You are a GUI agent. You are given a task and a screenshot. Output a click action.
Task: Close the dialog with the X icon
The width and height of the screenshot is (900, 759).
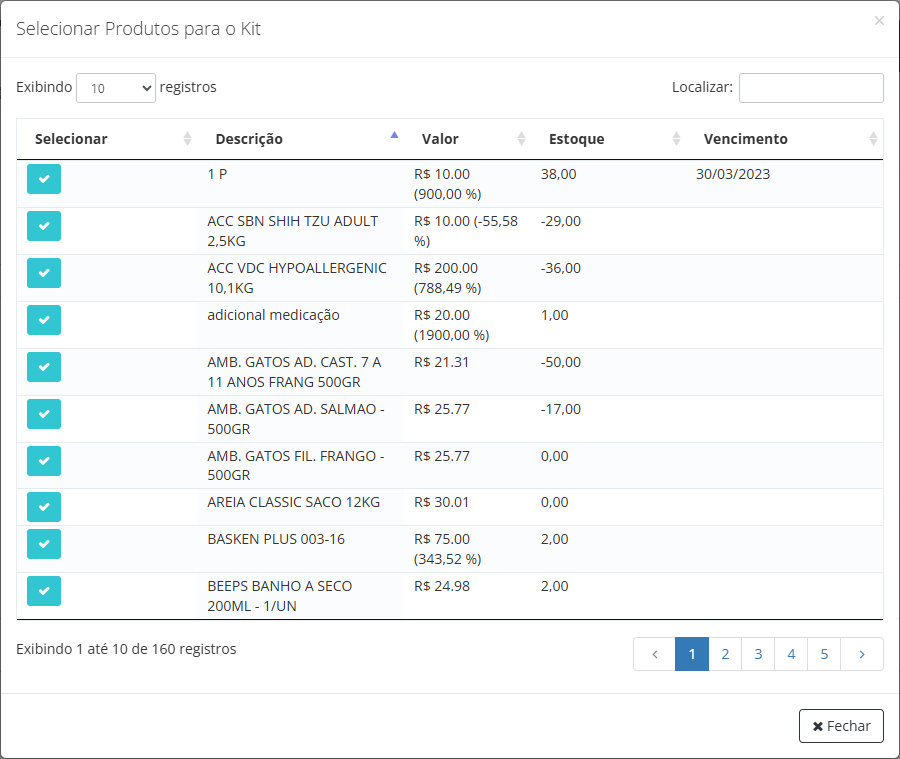879,21
